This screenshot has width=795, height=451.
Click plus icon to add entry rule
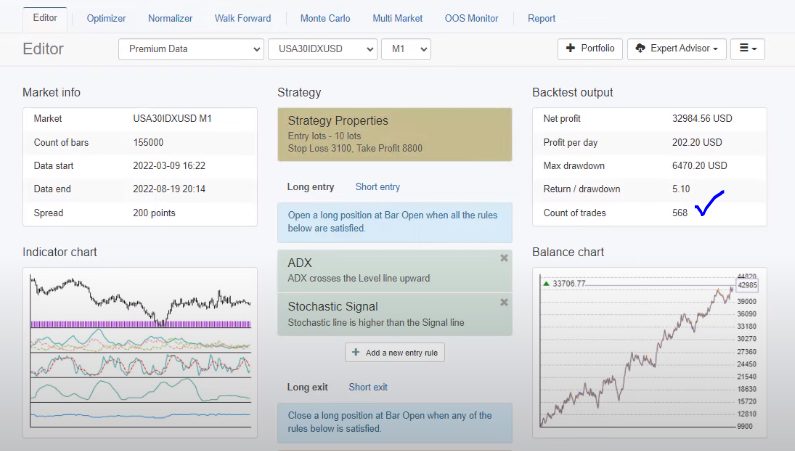356,352
